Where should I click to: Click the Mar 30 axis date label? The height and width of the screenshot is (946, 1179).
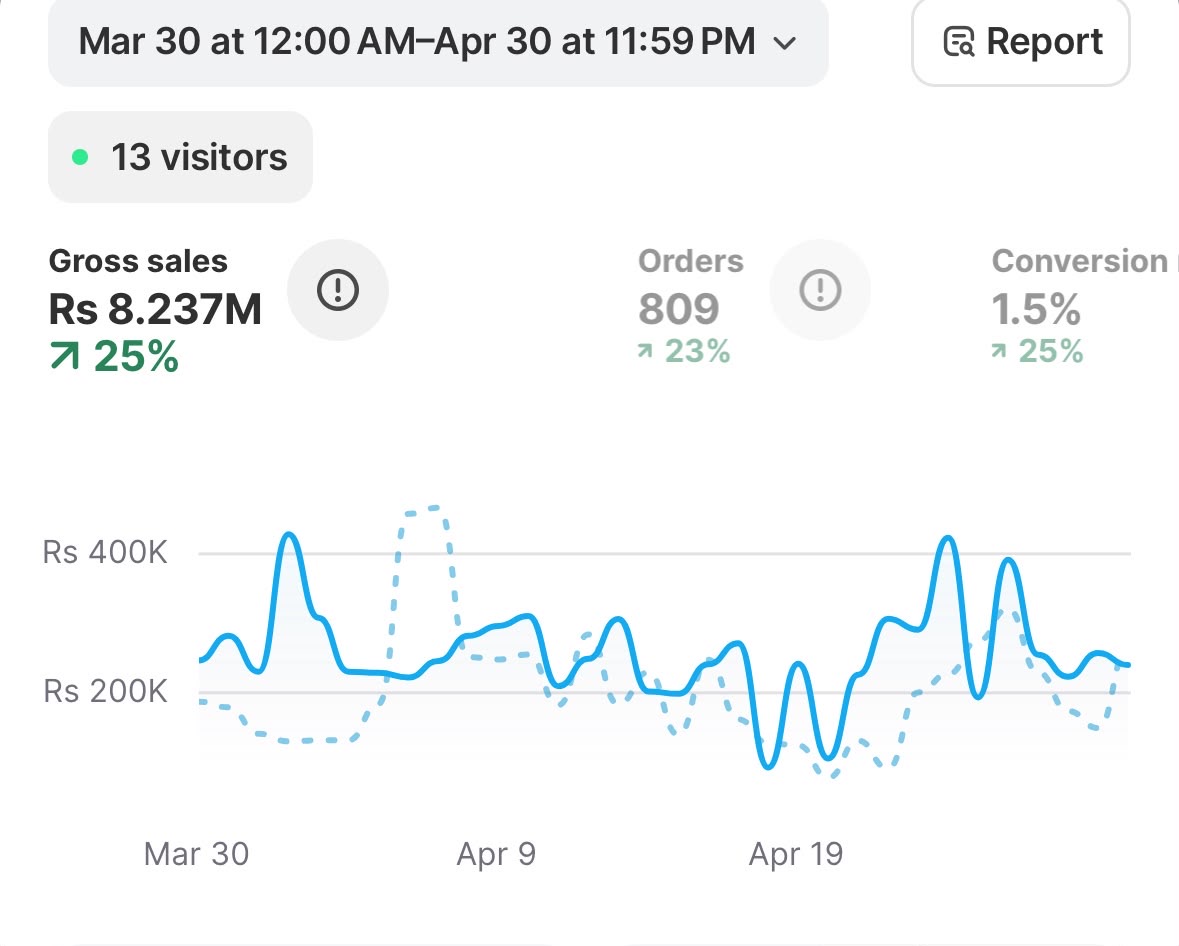point(196,854)
